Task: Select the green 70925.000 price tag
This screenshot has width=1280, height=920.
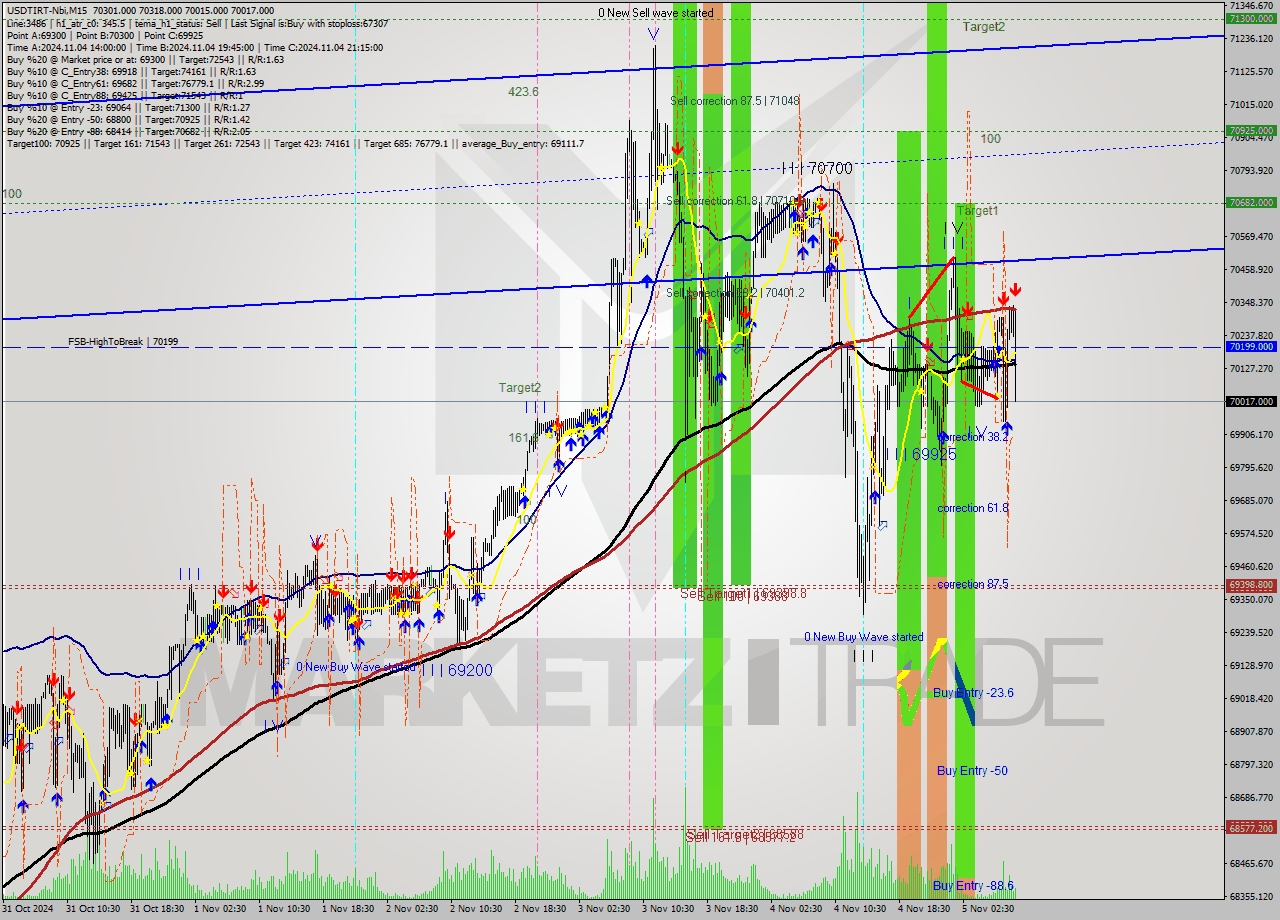Action: (1251, 130)
